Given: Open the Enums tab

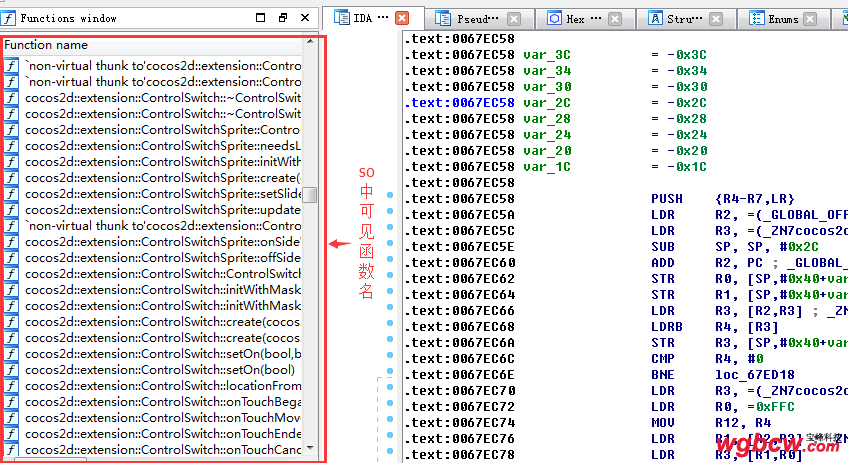Looking at the screenshot, I should click(783, 19).
